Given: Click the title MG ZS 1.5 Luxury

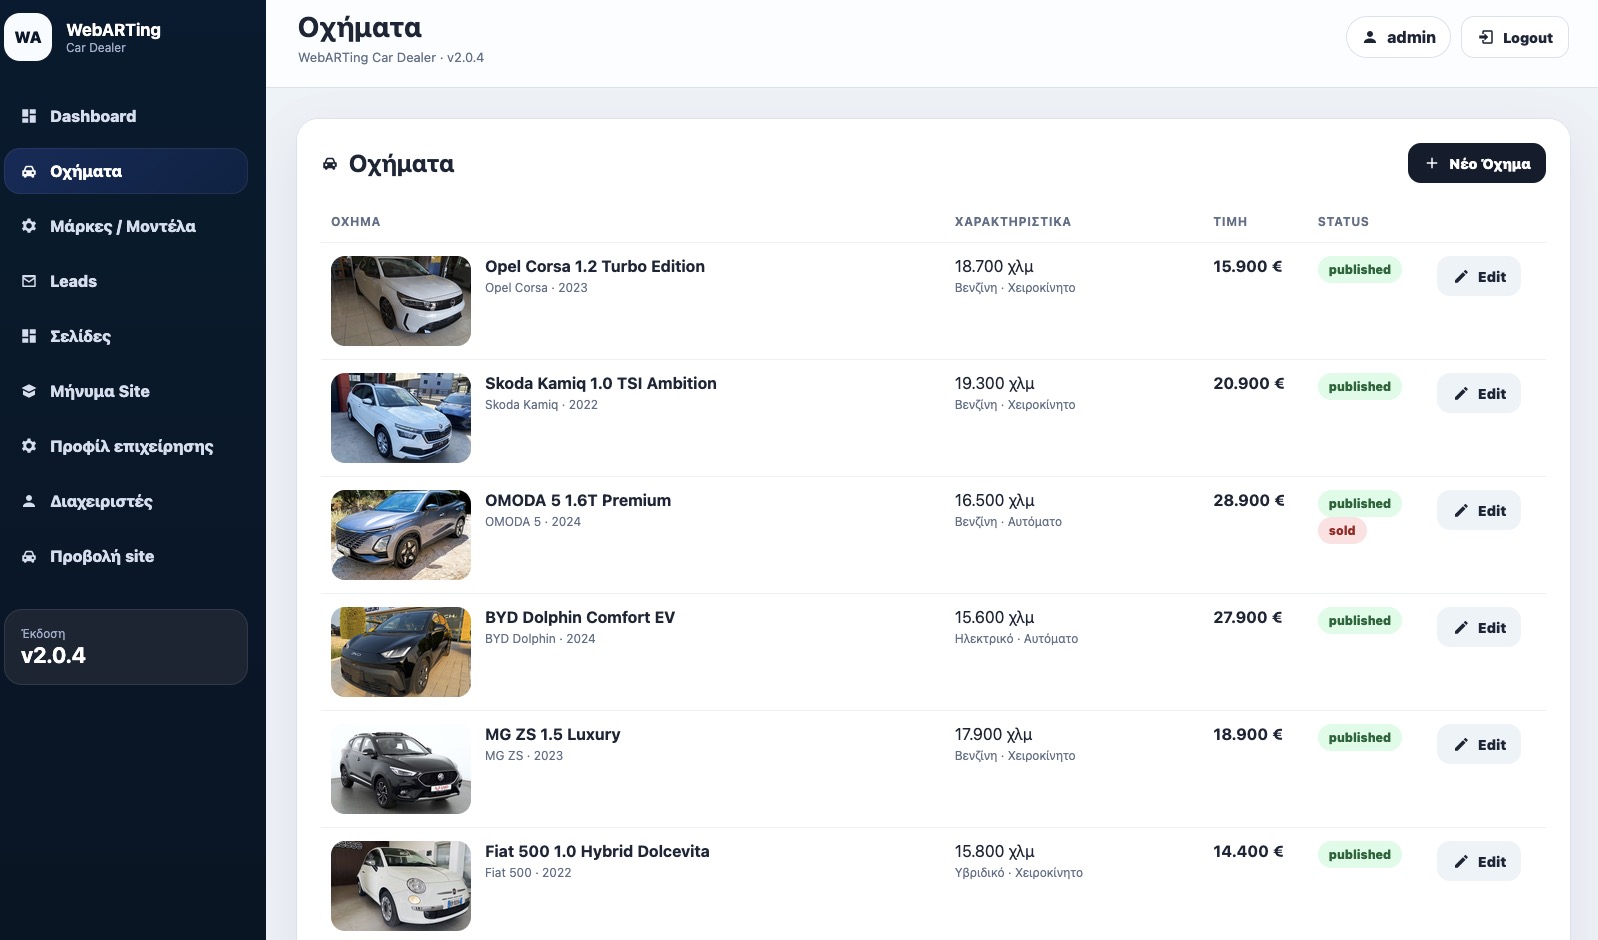Looking at the screenshot, I should [x=553, y=734].
